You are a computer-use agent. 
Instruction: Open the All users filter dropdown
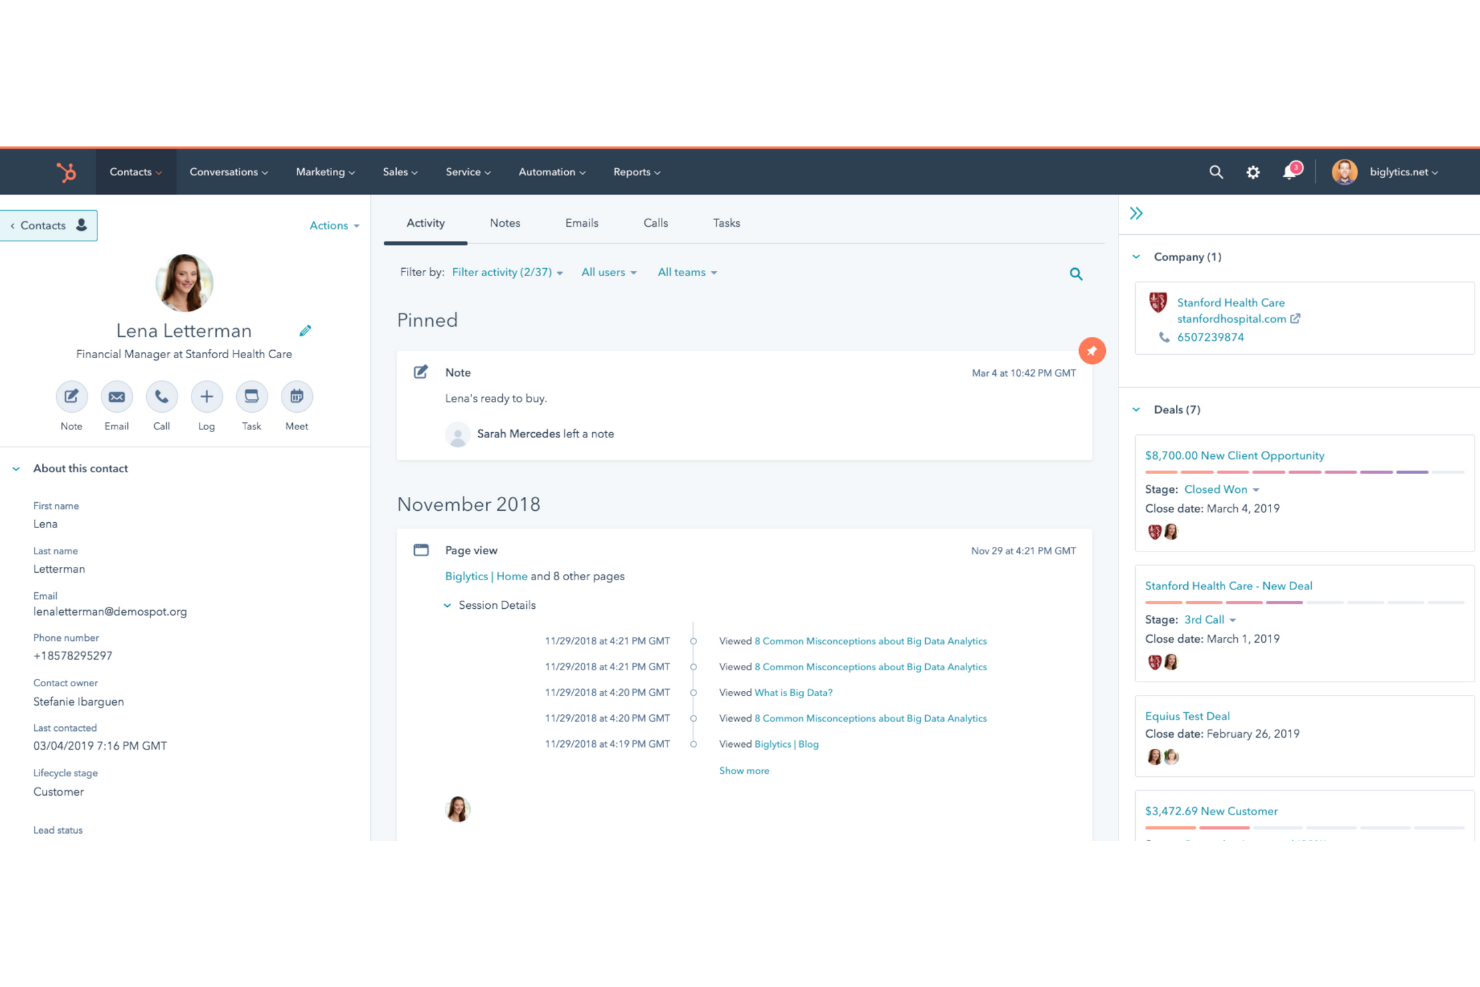608,272
